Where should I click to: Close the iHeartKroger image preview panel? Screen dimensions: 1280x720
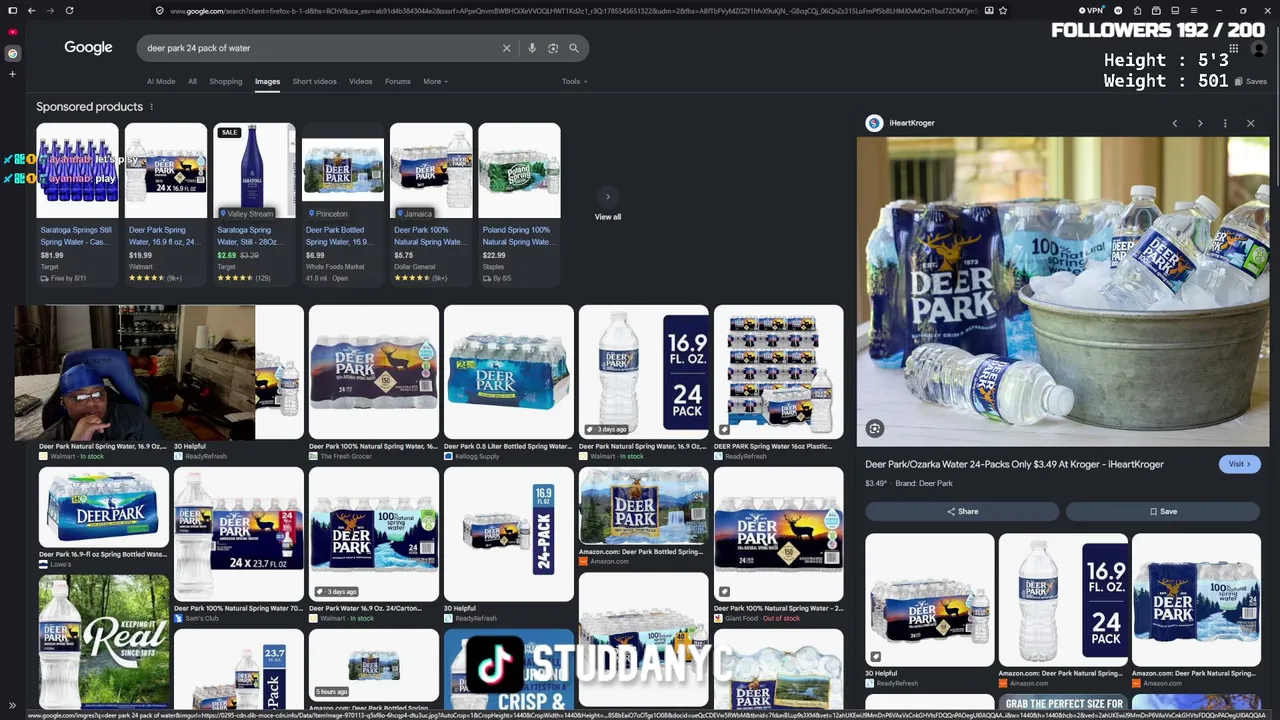(x=1250, y=123)
